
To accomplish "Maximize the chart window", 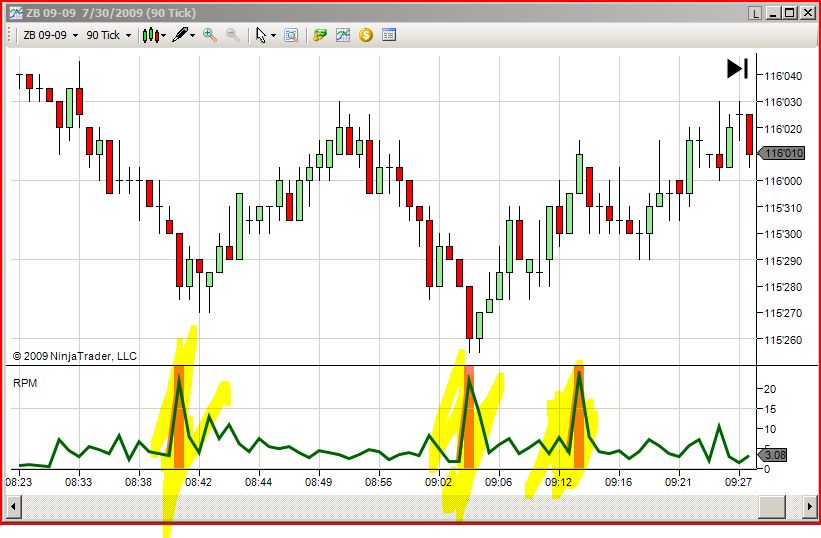I will click(x=790, y=13).
